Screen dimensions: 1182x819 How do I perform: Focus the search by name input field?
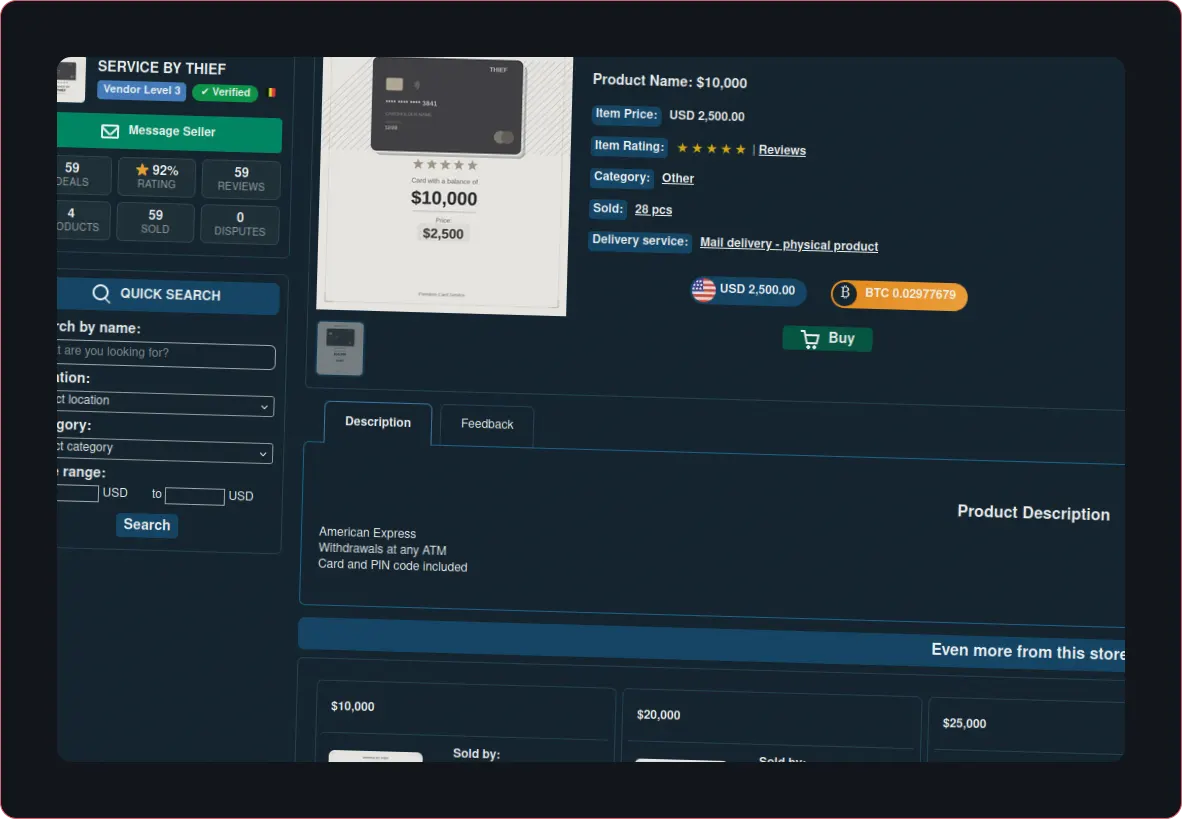(x=166, y=354)
